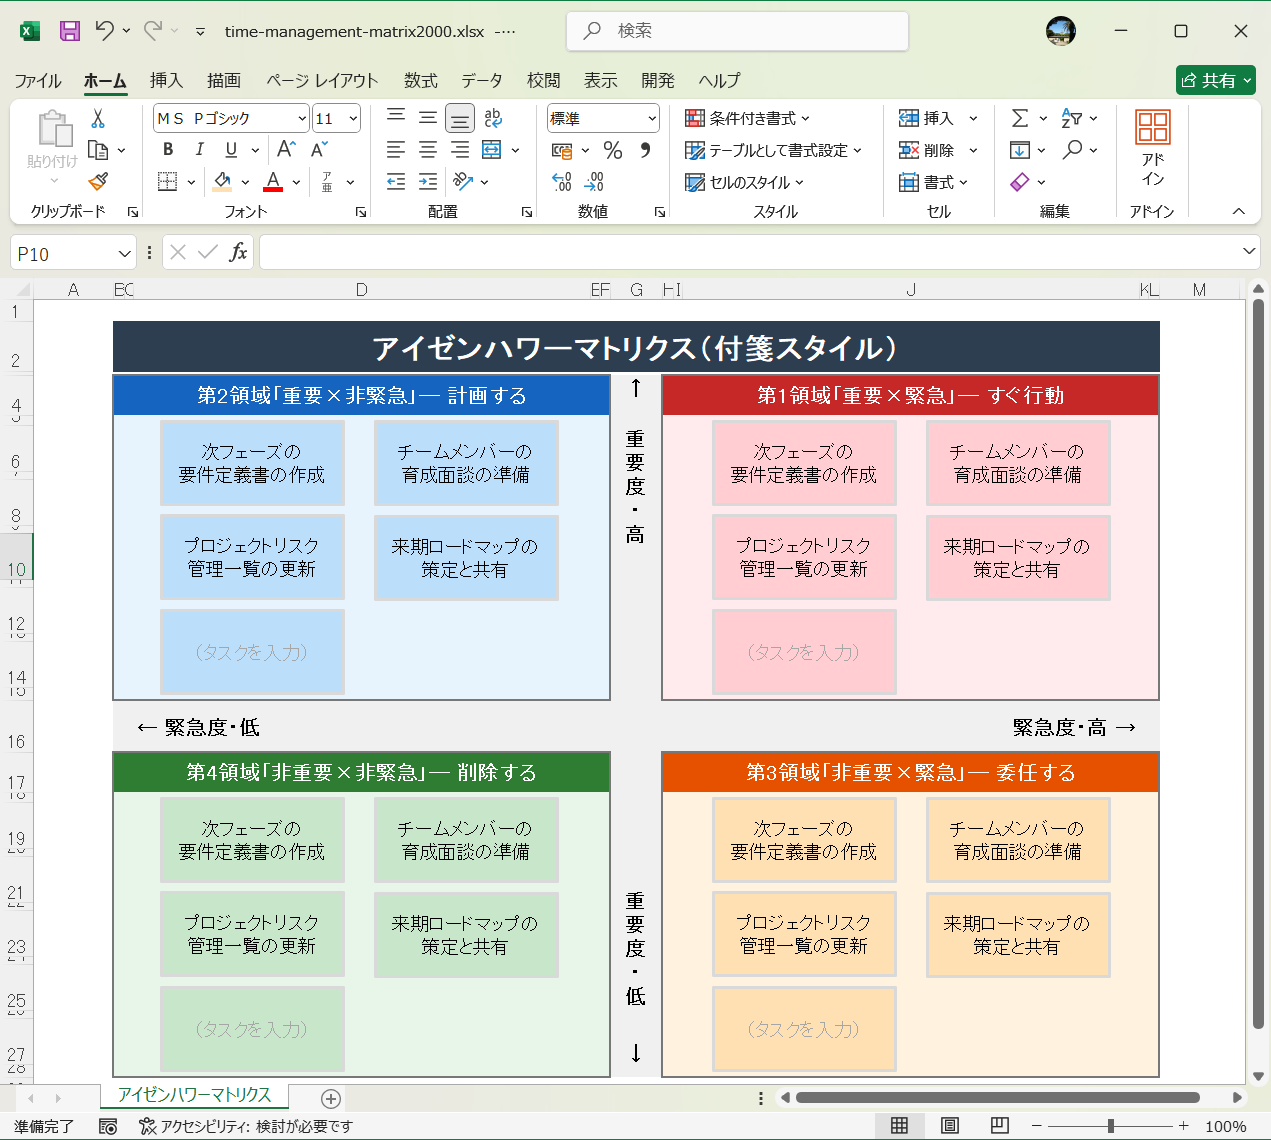This screenshot has height=1140, width=1271.
Task: Open the 挿入 tab
Action: point(166,80)
